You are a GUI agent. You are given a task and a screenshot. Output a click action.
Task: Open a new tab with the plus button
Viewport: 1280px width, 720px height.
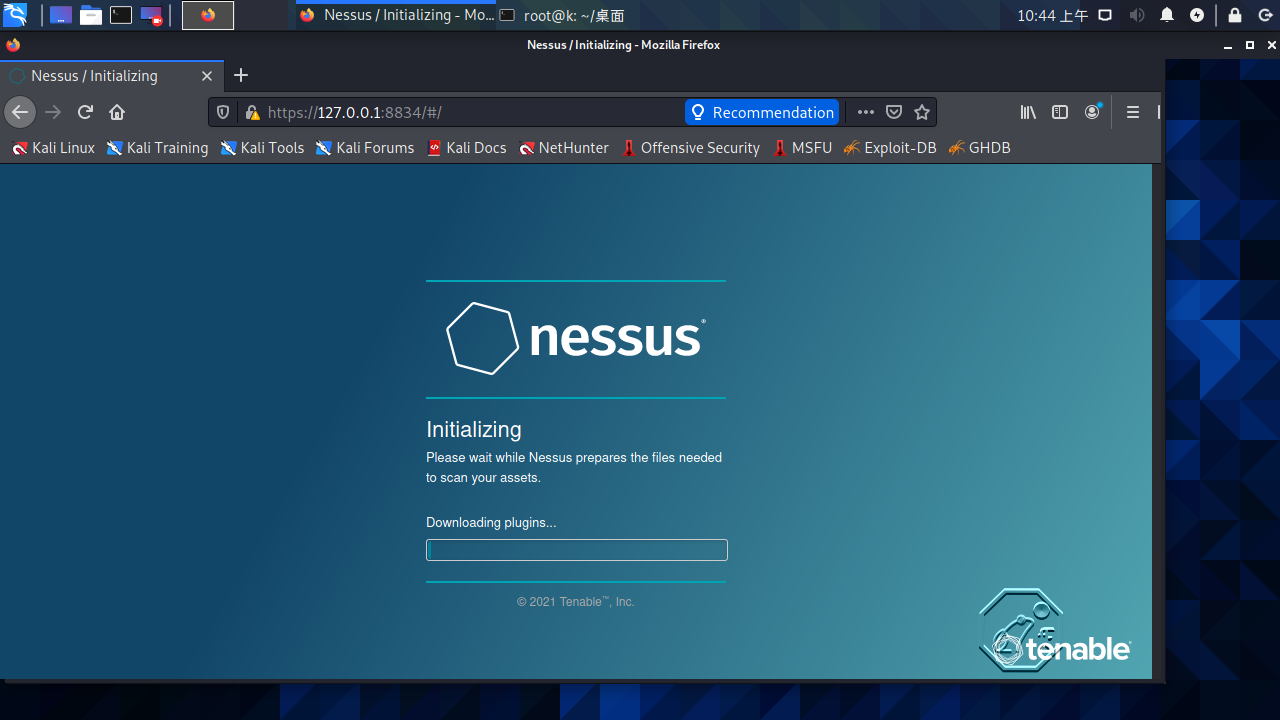(240, 76)
